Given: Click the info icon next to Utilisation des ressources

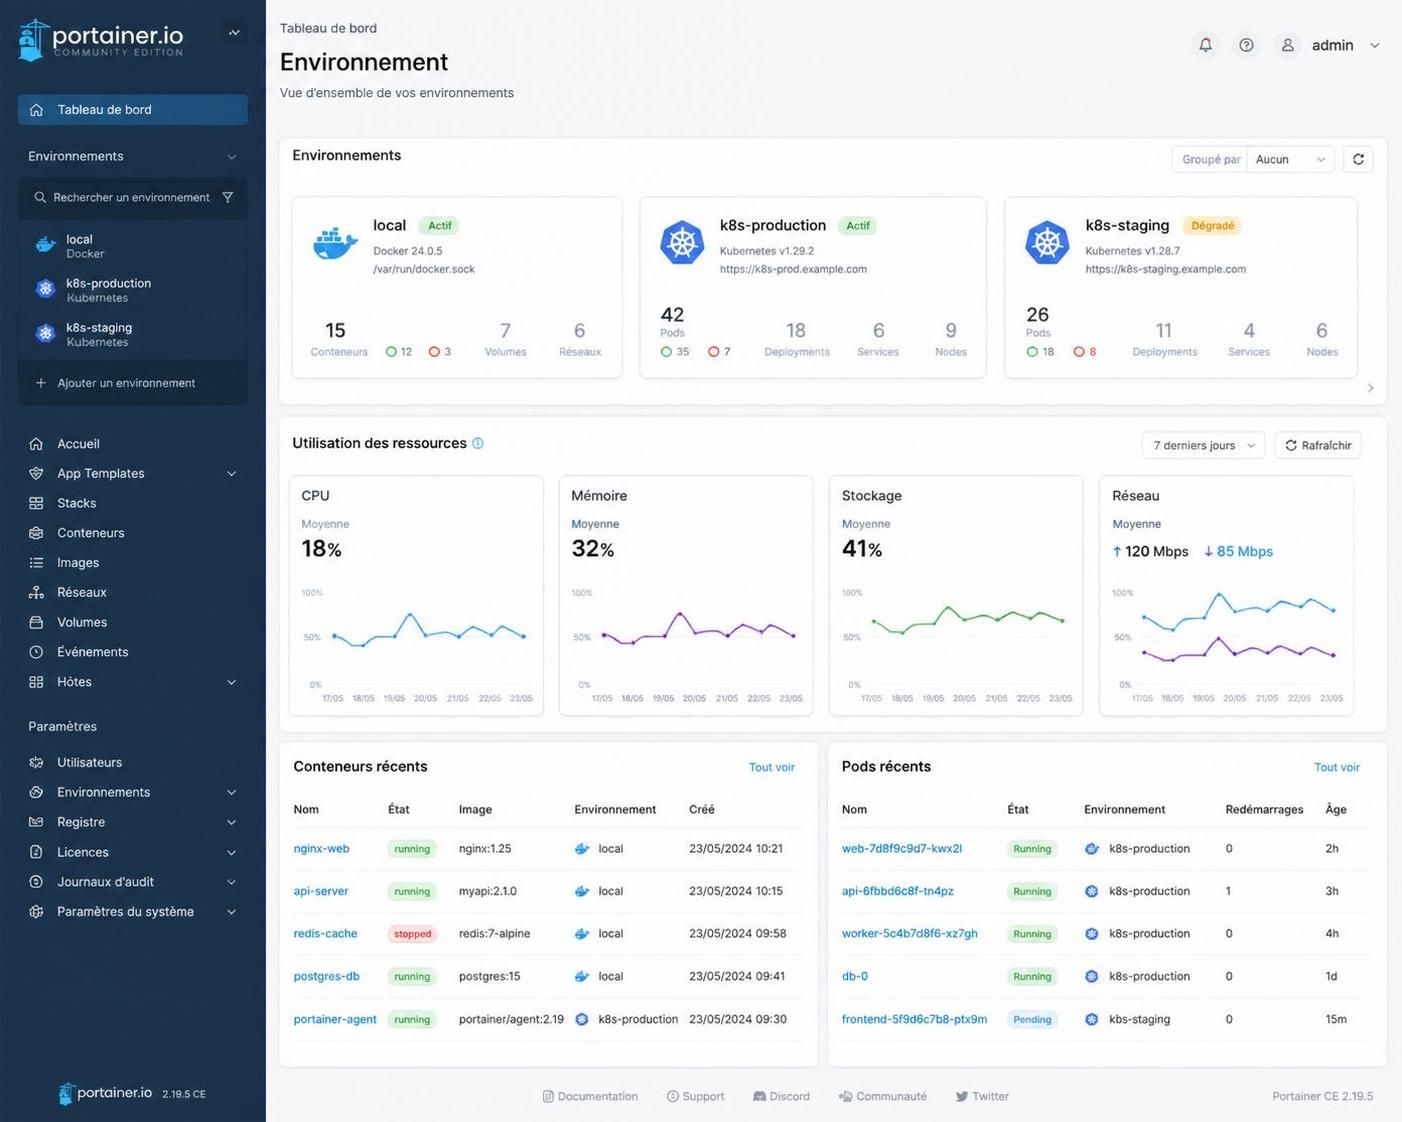Looking at the screenshot, I should coord(478,443).
